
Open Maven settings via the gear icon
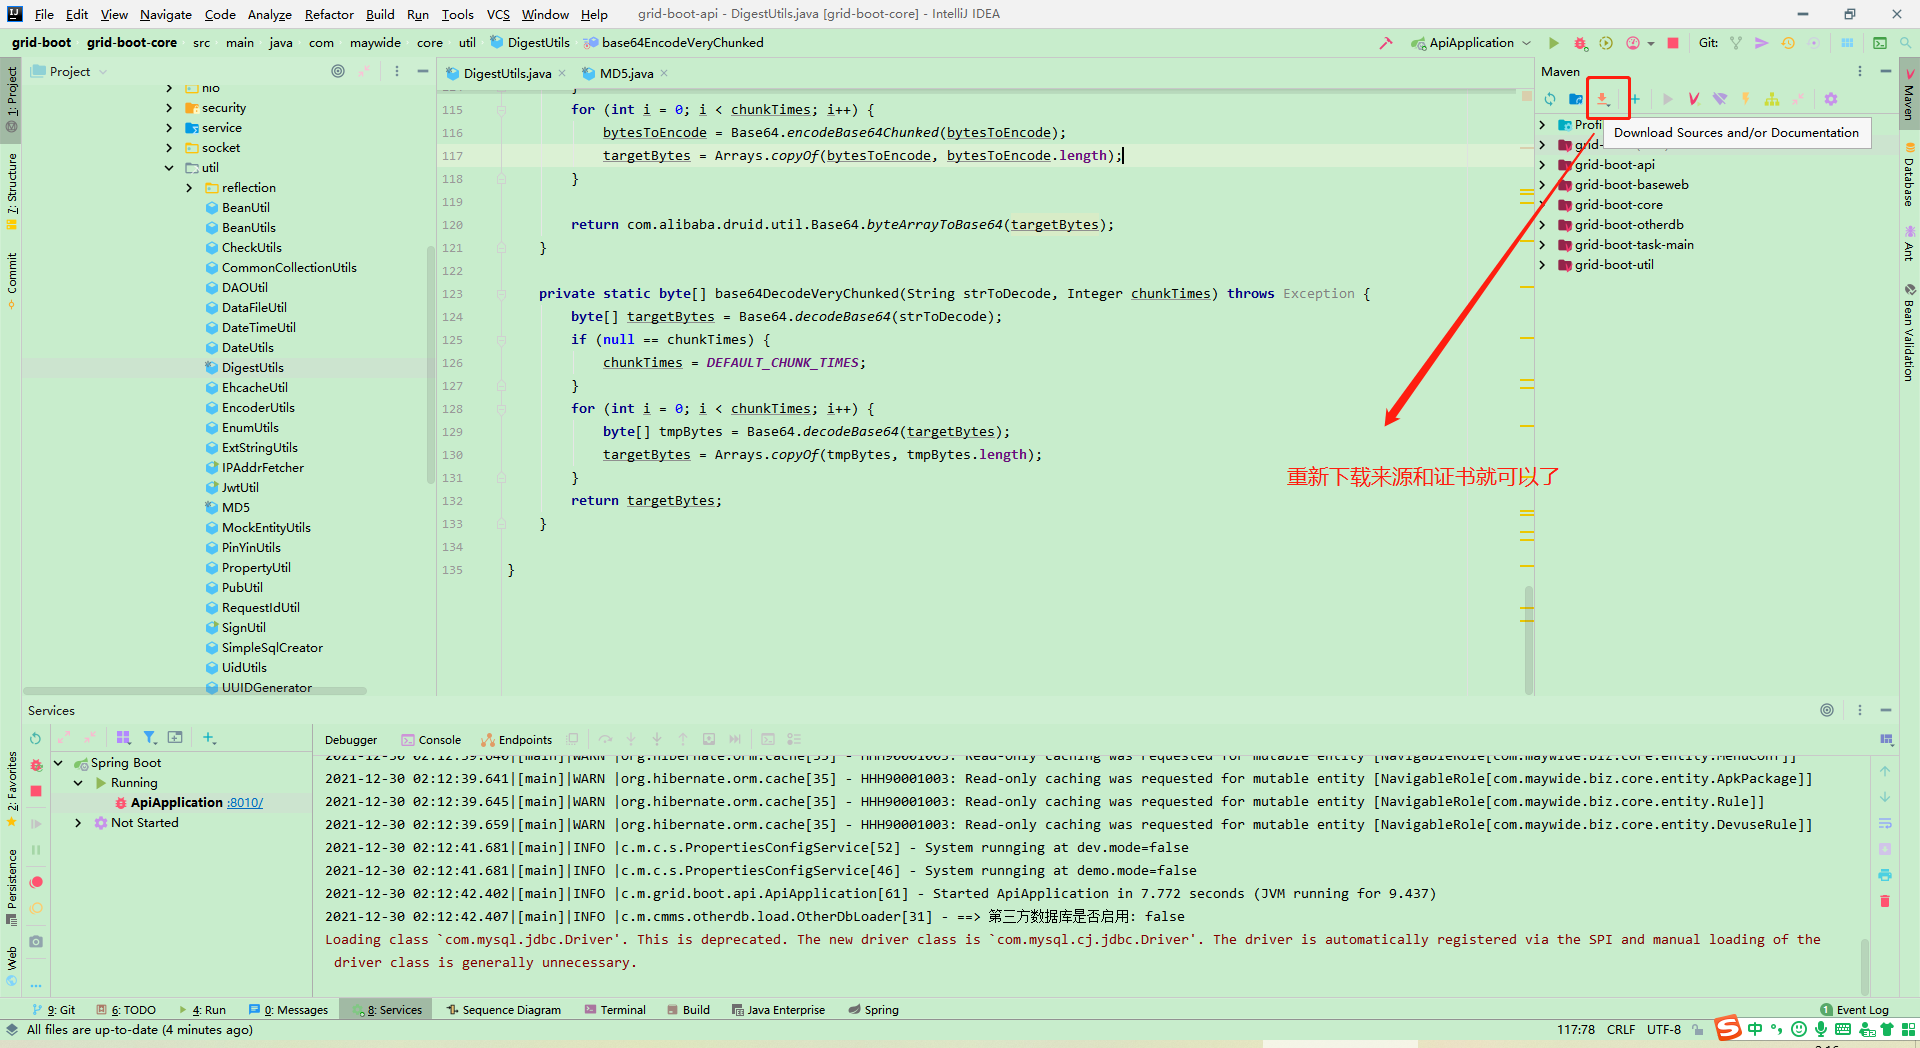pyautogui.click(x=1832, y=98)
